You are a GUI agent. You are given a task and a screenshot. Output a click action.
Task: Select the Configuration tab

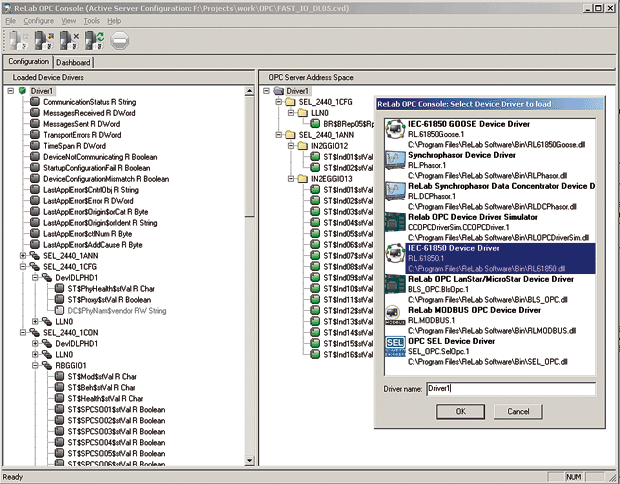[28, 62]
